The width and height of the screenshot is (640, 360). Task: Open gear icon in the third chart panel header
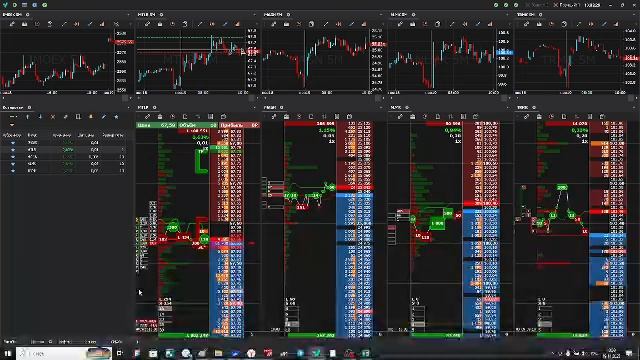288,15
